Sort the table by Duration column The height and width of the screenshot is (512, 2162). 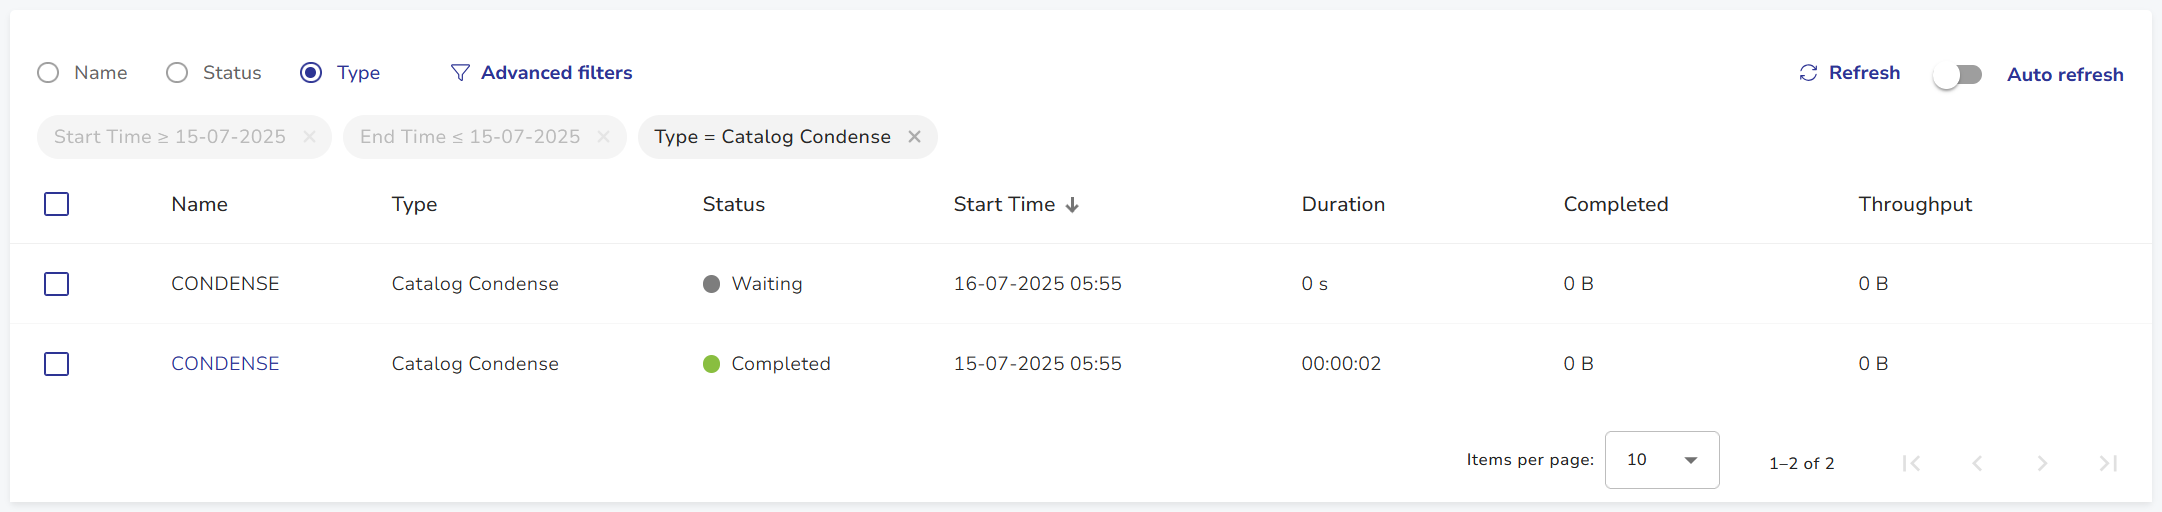1343,204
